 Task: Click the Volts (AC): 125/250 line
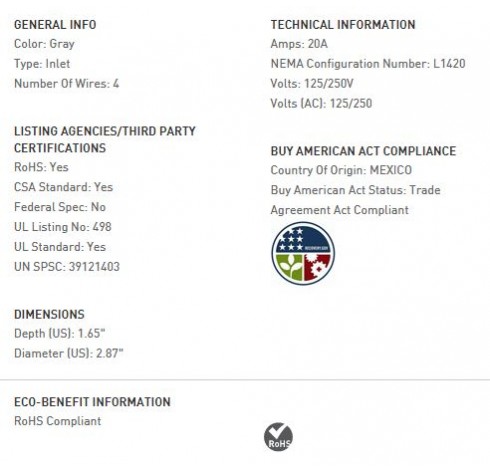pos(321,104)
